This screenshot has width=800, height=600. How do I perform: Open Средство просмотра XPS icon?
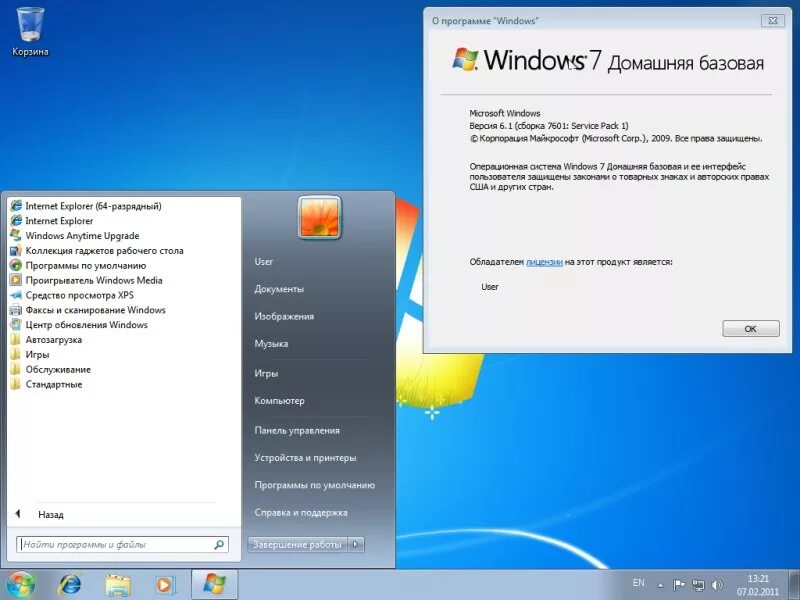tap(16, 295)
